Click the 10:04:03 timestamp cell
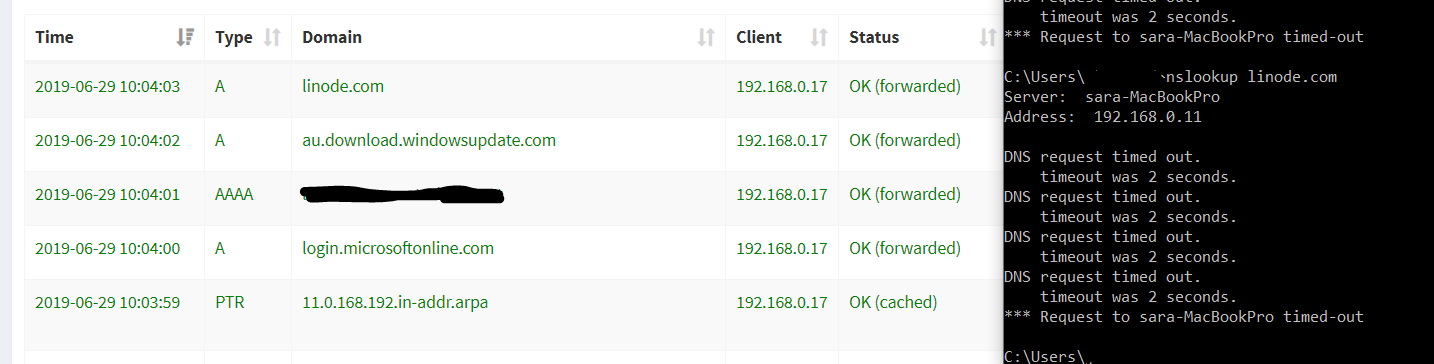The image size is (1434, 364). click(107, 86)
